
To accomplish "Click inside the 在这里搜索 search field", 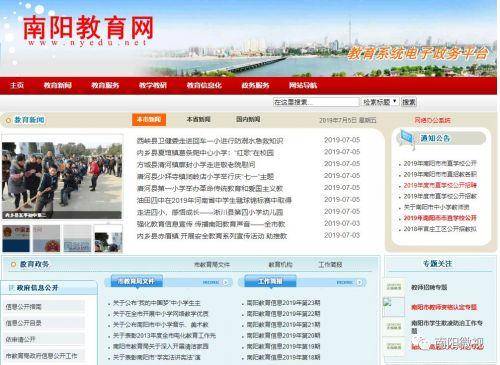I will click(x=316, y=102).
